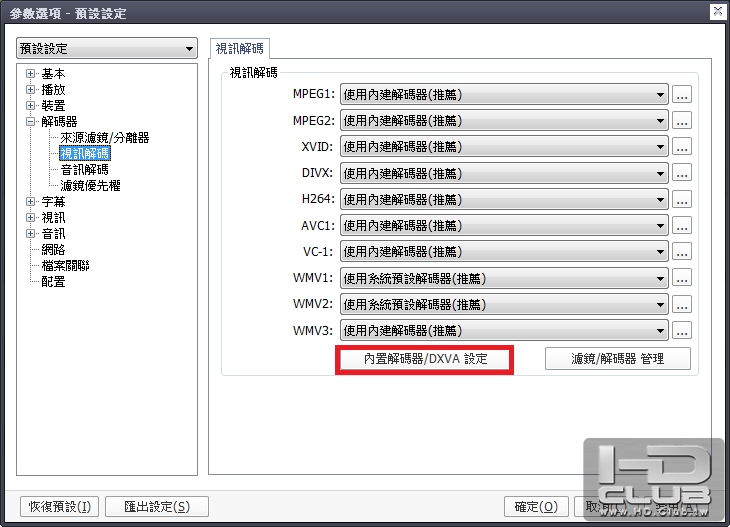Select 來源濾鏡/分離器 in the tree
The height and width of the screenshot is (527, 730).
(105, 138)
